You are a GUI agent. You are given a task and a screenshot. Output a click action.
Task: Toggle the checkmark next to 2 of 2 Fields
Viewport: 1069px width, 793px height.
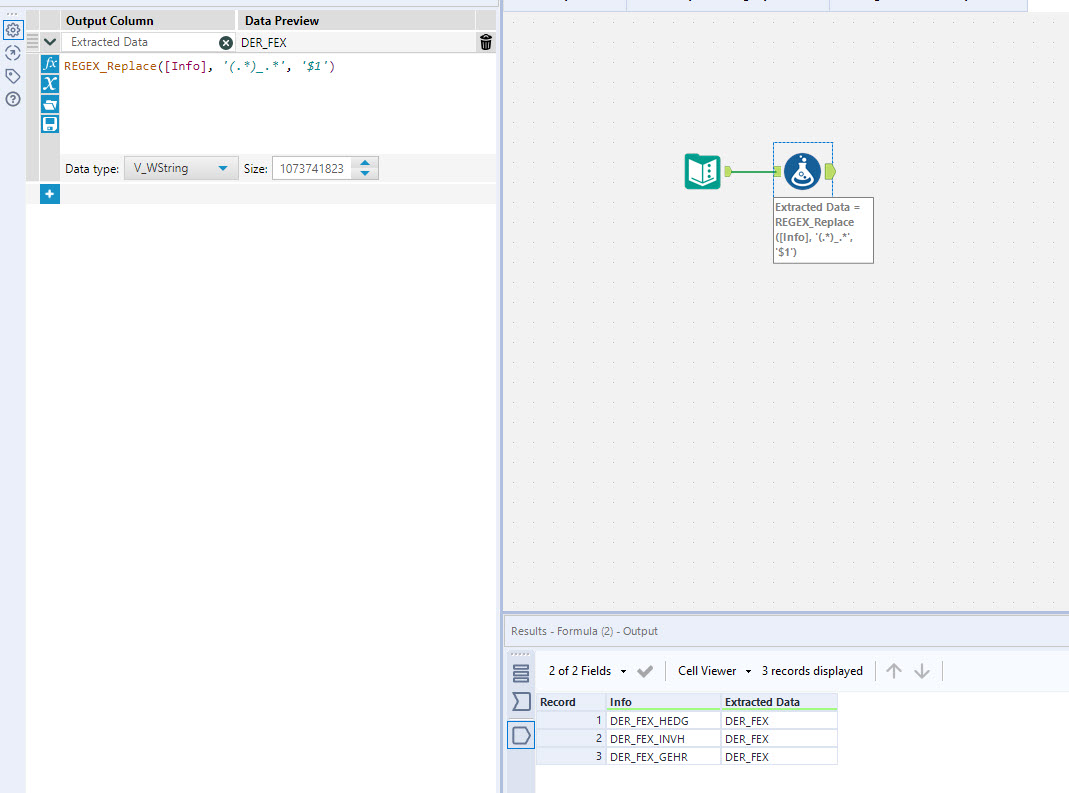645,670
